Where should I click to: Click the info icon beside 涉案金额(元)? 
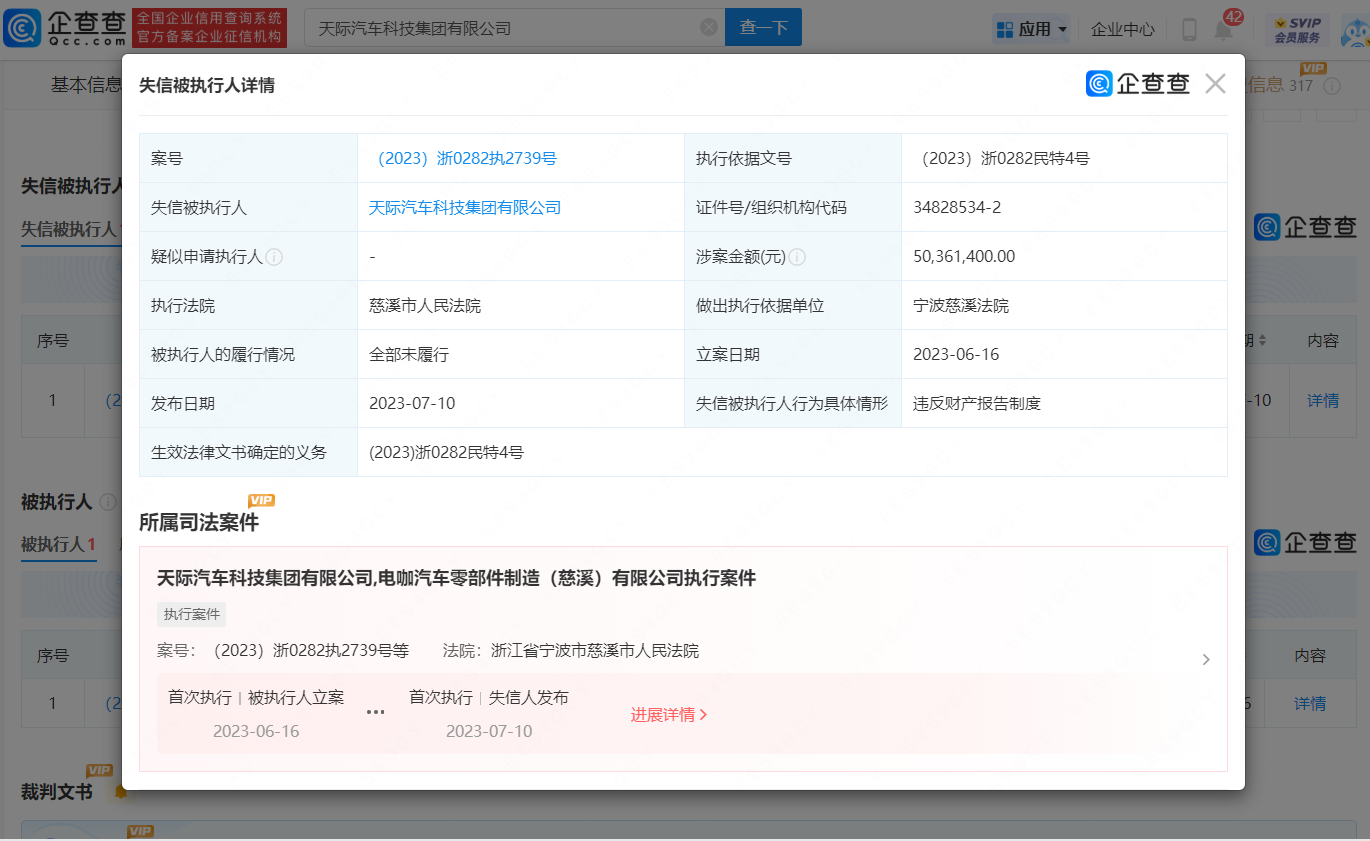[797, 257]
